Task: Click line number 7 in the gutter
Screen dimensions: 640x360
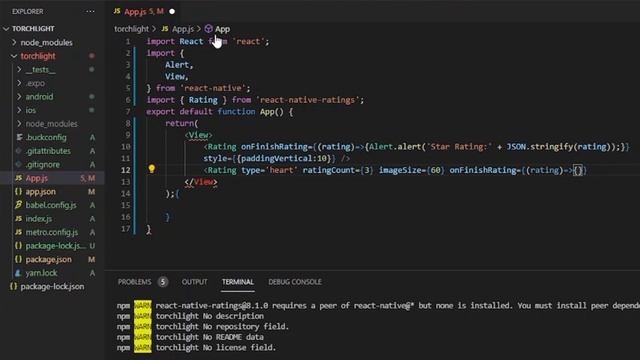Action: click(128, 112)
